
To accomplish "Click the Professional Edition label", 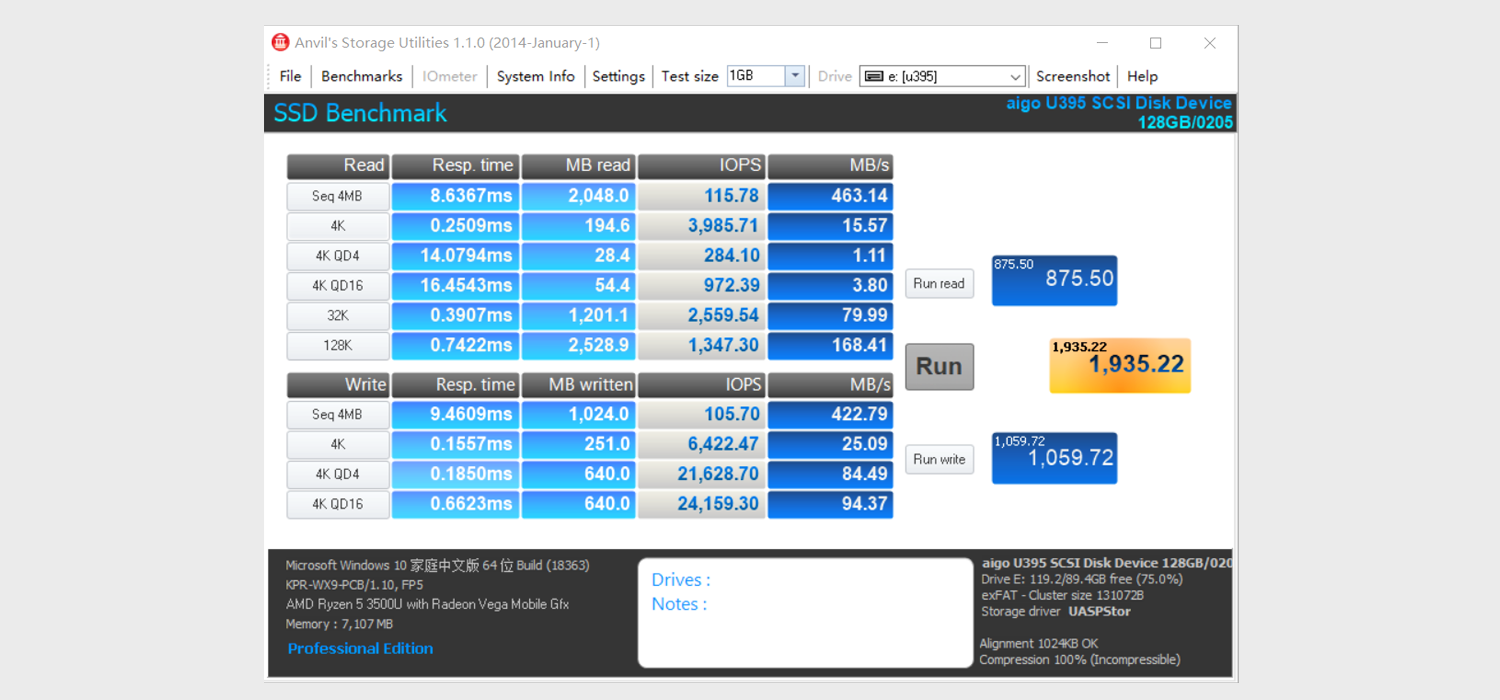I will click(360, 648).
